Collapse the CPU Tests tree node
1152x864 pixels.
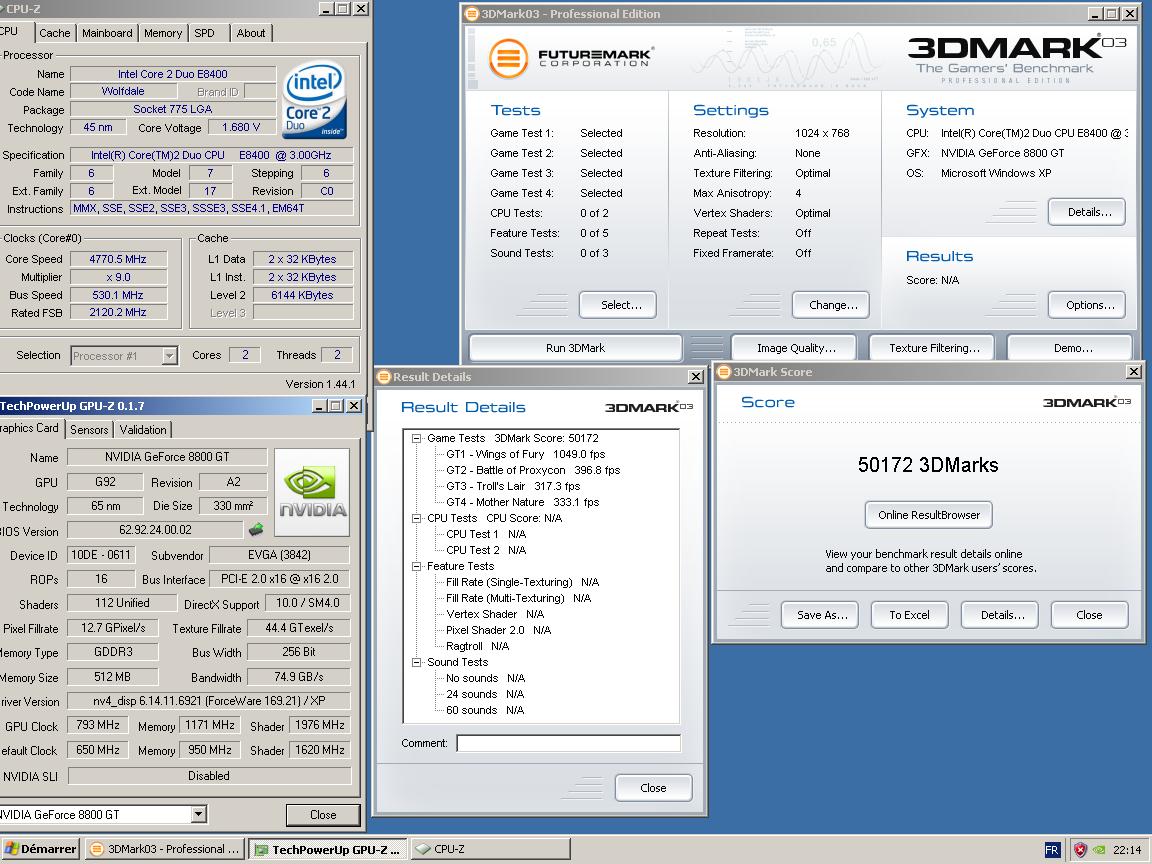pyautogui.click(x=417, y=519)
